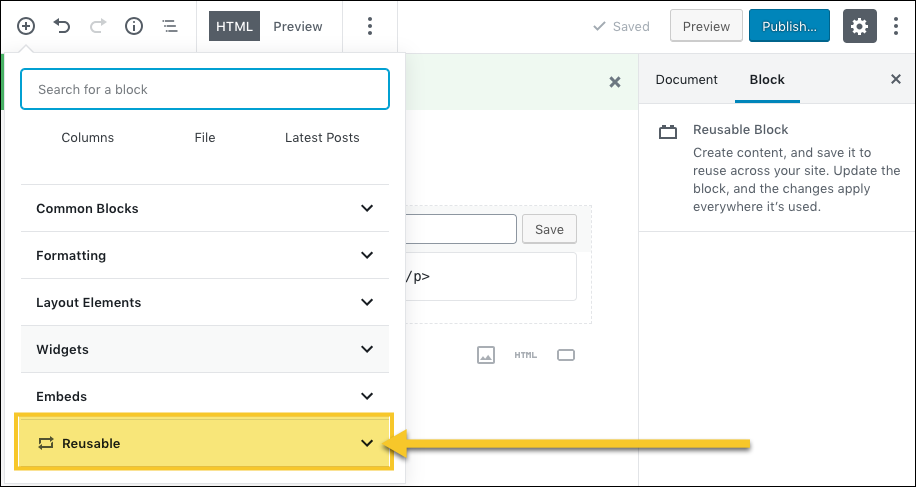The height and width of the screenshot is (487, 916).
Task: Select the Block settings tab
Action: point(767,79)
